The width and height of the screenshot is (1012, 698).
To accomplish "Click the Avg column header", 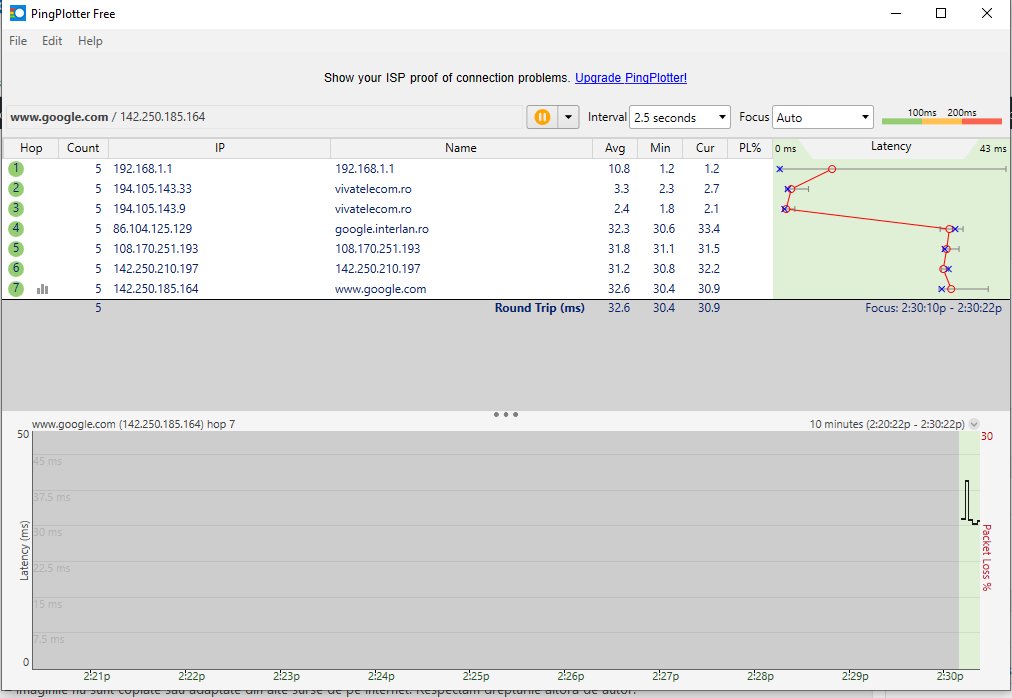I will tap(616, 148).
